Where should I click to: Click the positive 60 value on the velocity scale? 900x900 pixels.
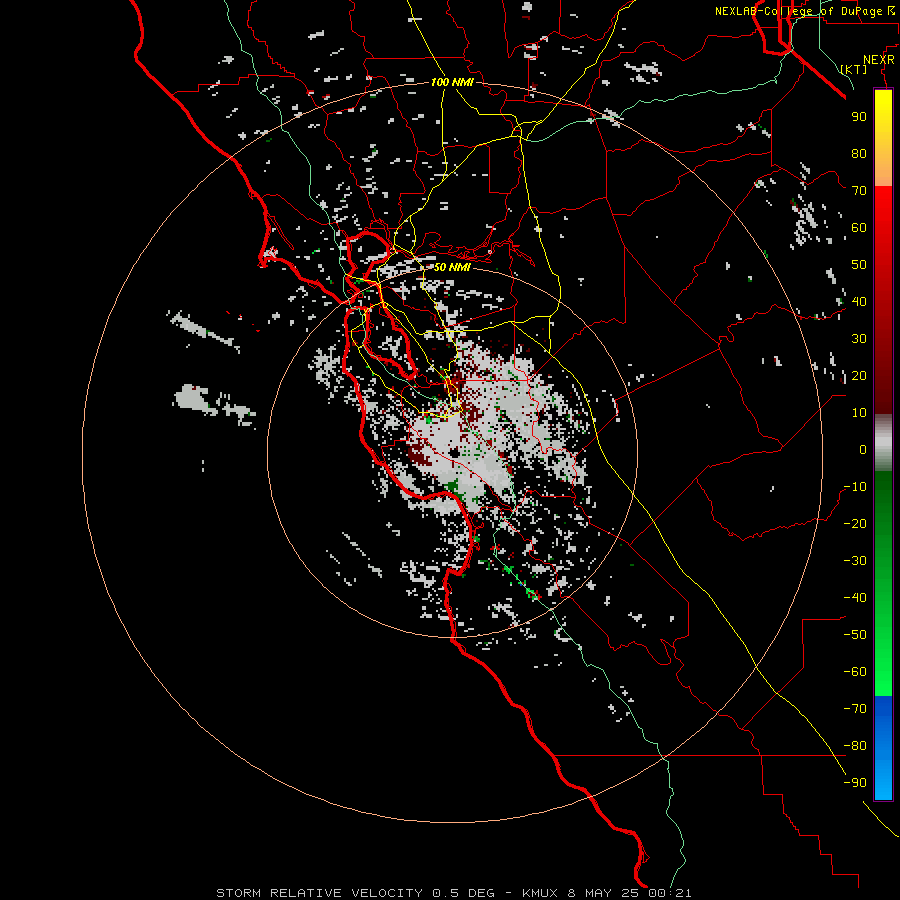(x=859, y=227)
